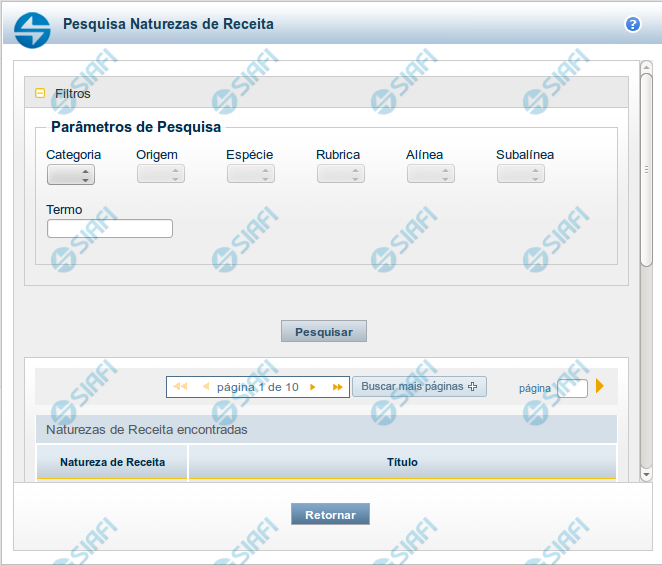The height and width of the screenshot is (565, 662).
Task: Click the SIAFI logo icon in header
Action: click(32, 28)
